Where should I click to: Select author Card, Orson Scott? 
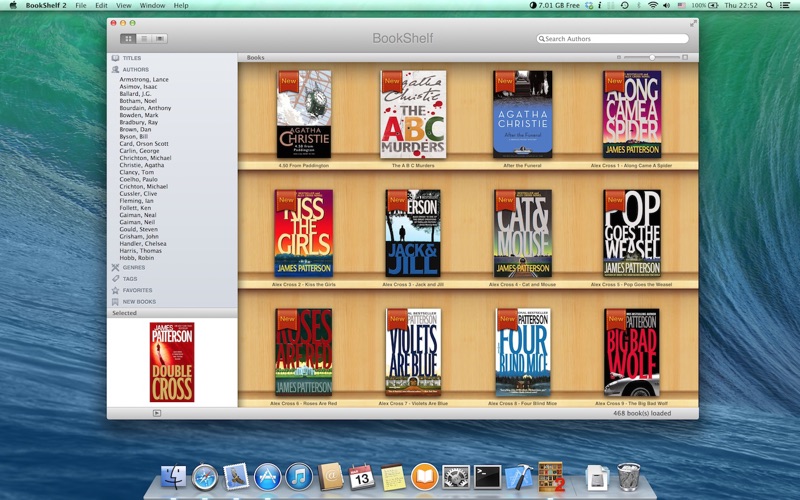tap(144, 144)
